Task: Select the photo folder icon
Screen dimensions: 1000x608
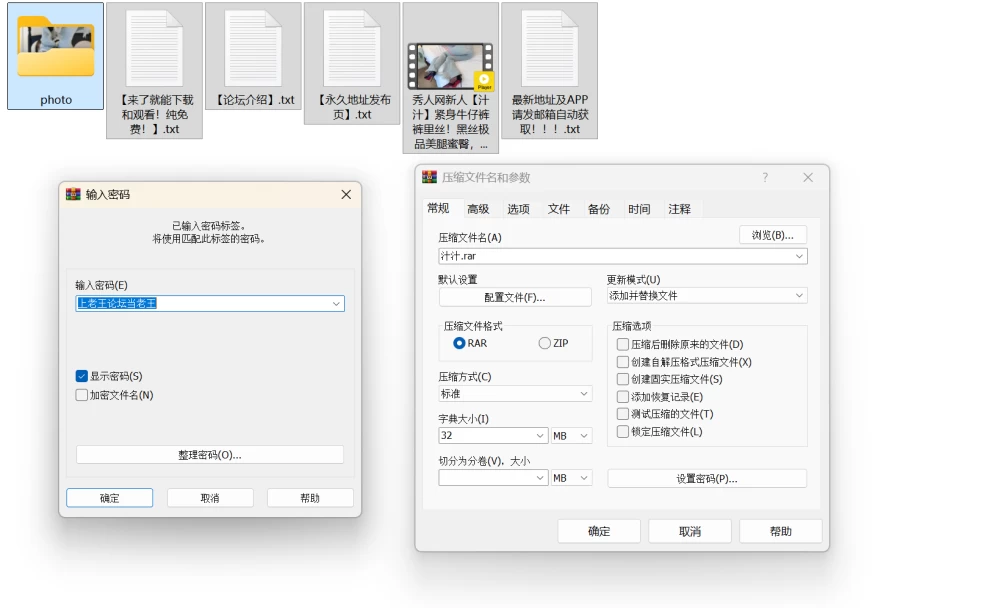Action: coord(55,54)
